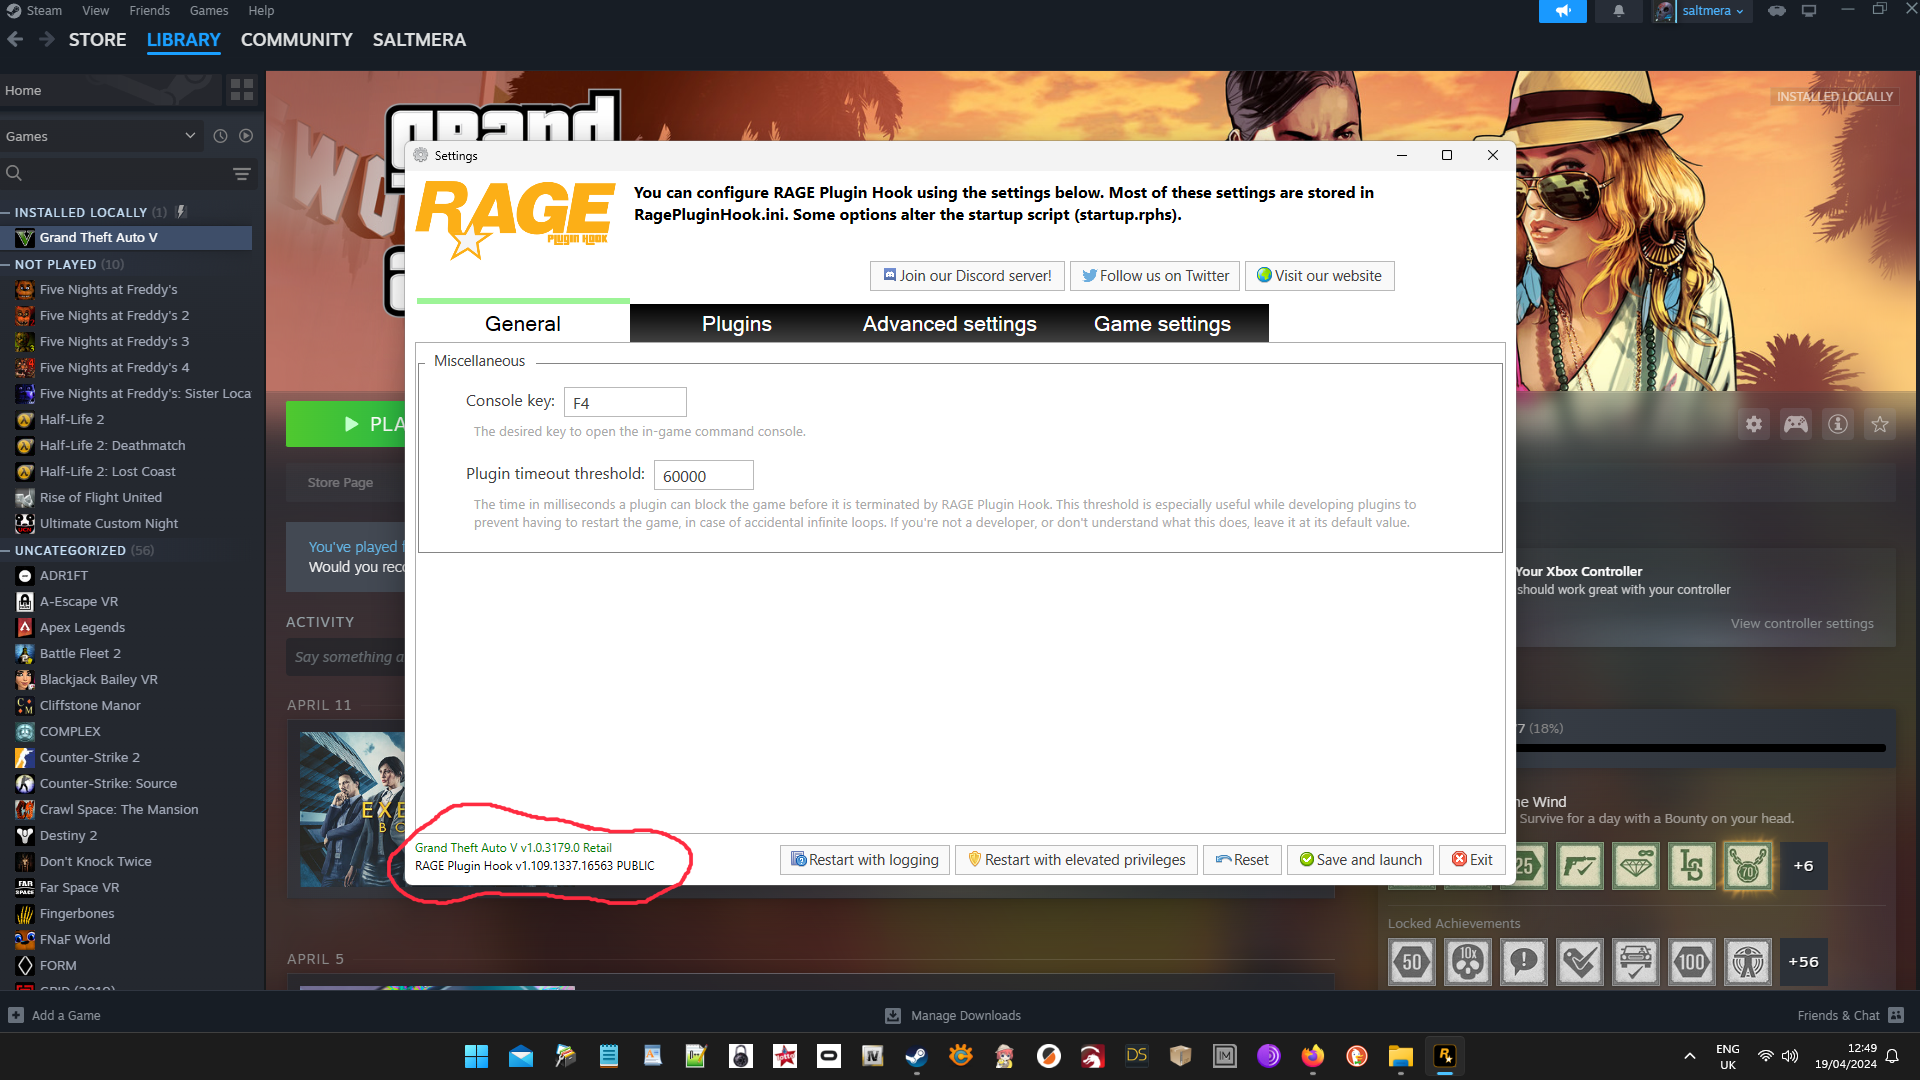Open Steam notifications bell
The width and height of the screenshot is (1920, 1080).
(x=1619, y=11)
